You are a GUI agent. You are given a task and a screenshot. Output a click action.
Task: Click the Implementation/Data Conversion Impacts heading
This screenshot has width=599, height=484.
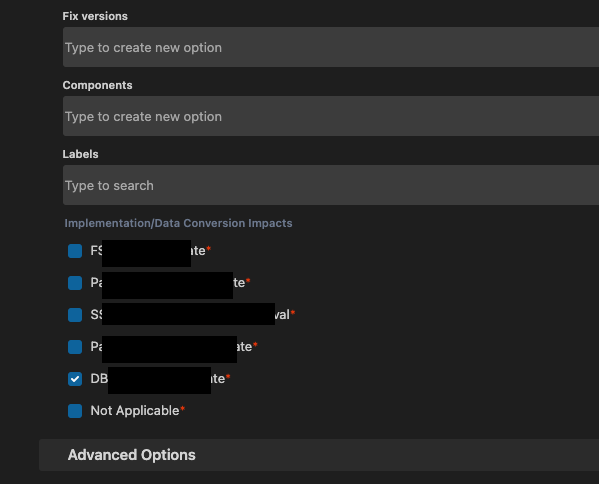pyautogui.click(x=178, y=223)
